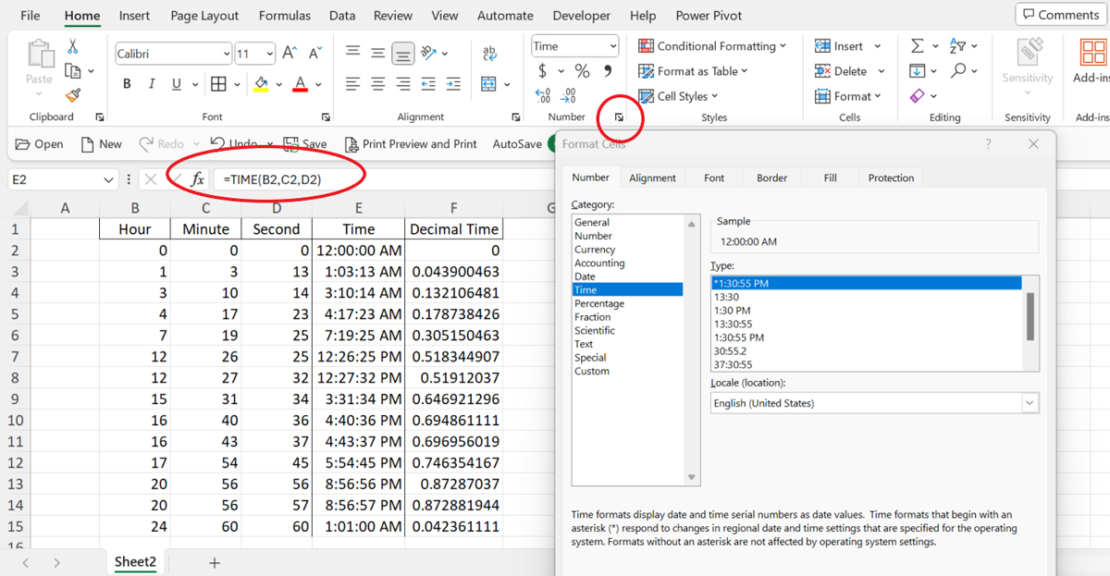Screen dimensions: 1110x576
Task: Toggle bold formatting
Action: tap(127, 84)
